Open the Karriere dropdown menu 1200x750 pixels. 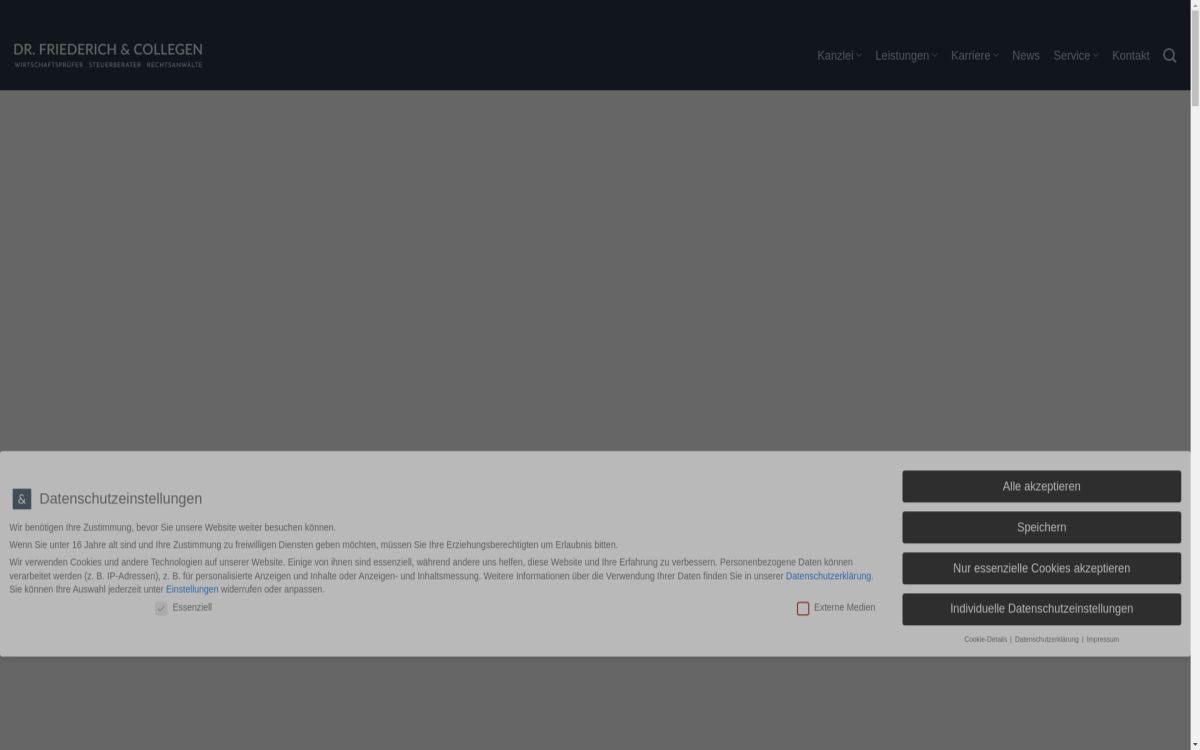tap(974, 56)
